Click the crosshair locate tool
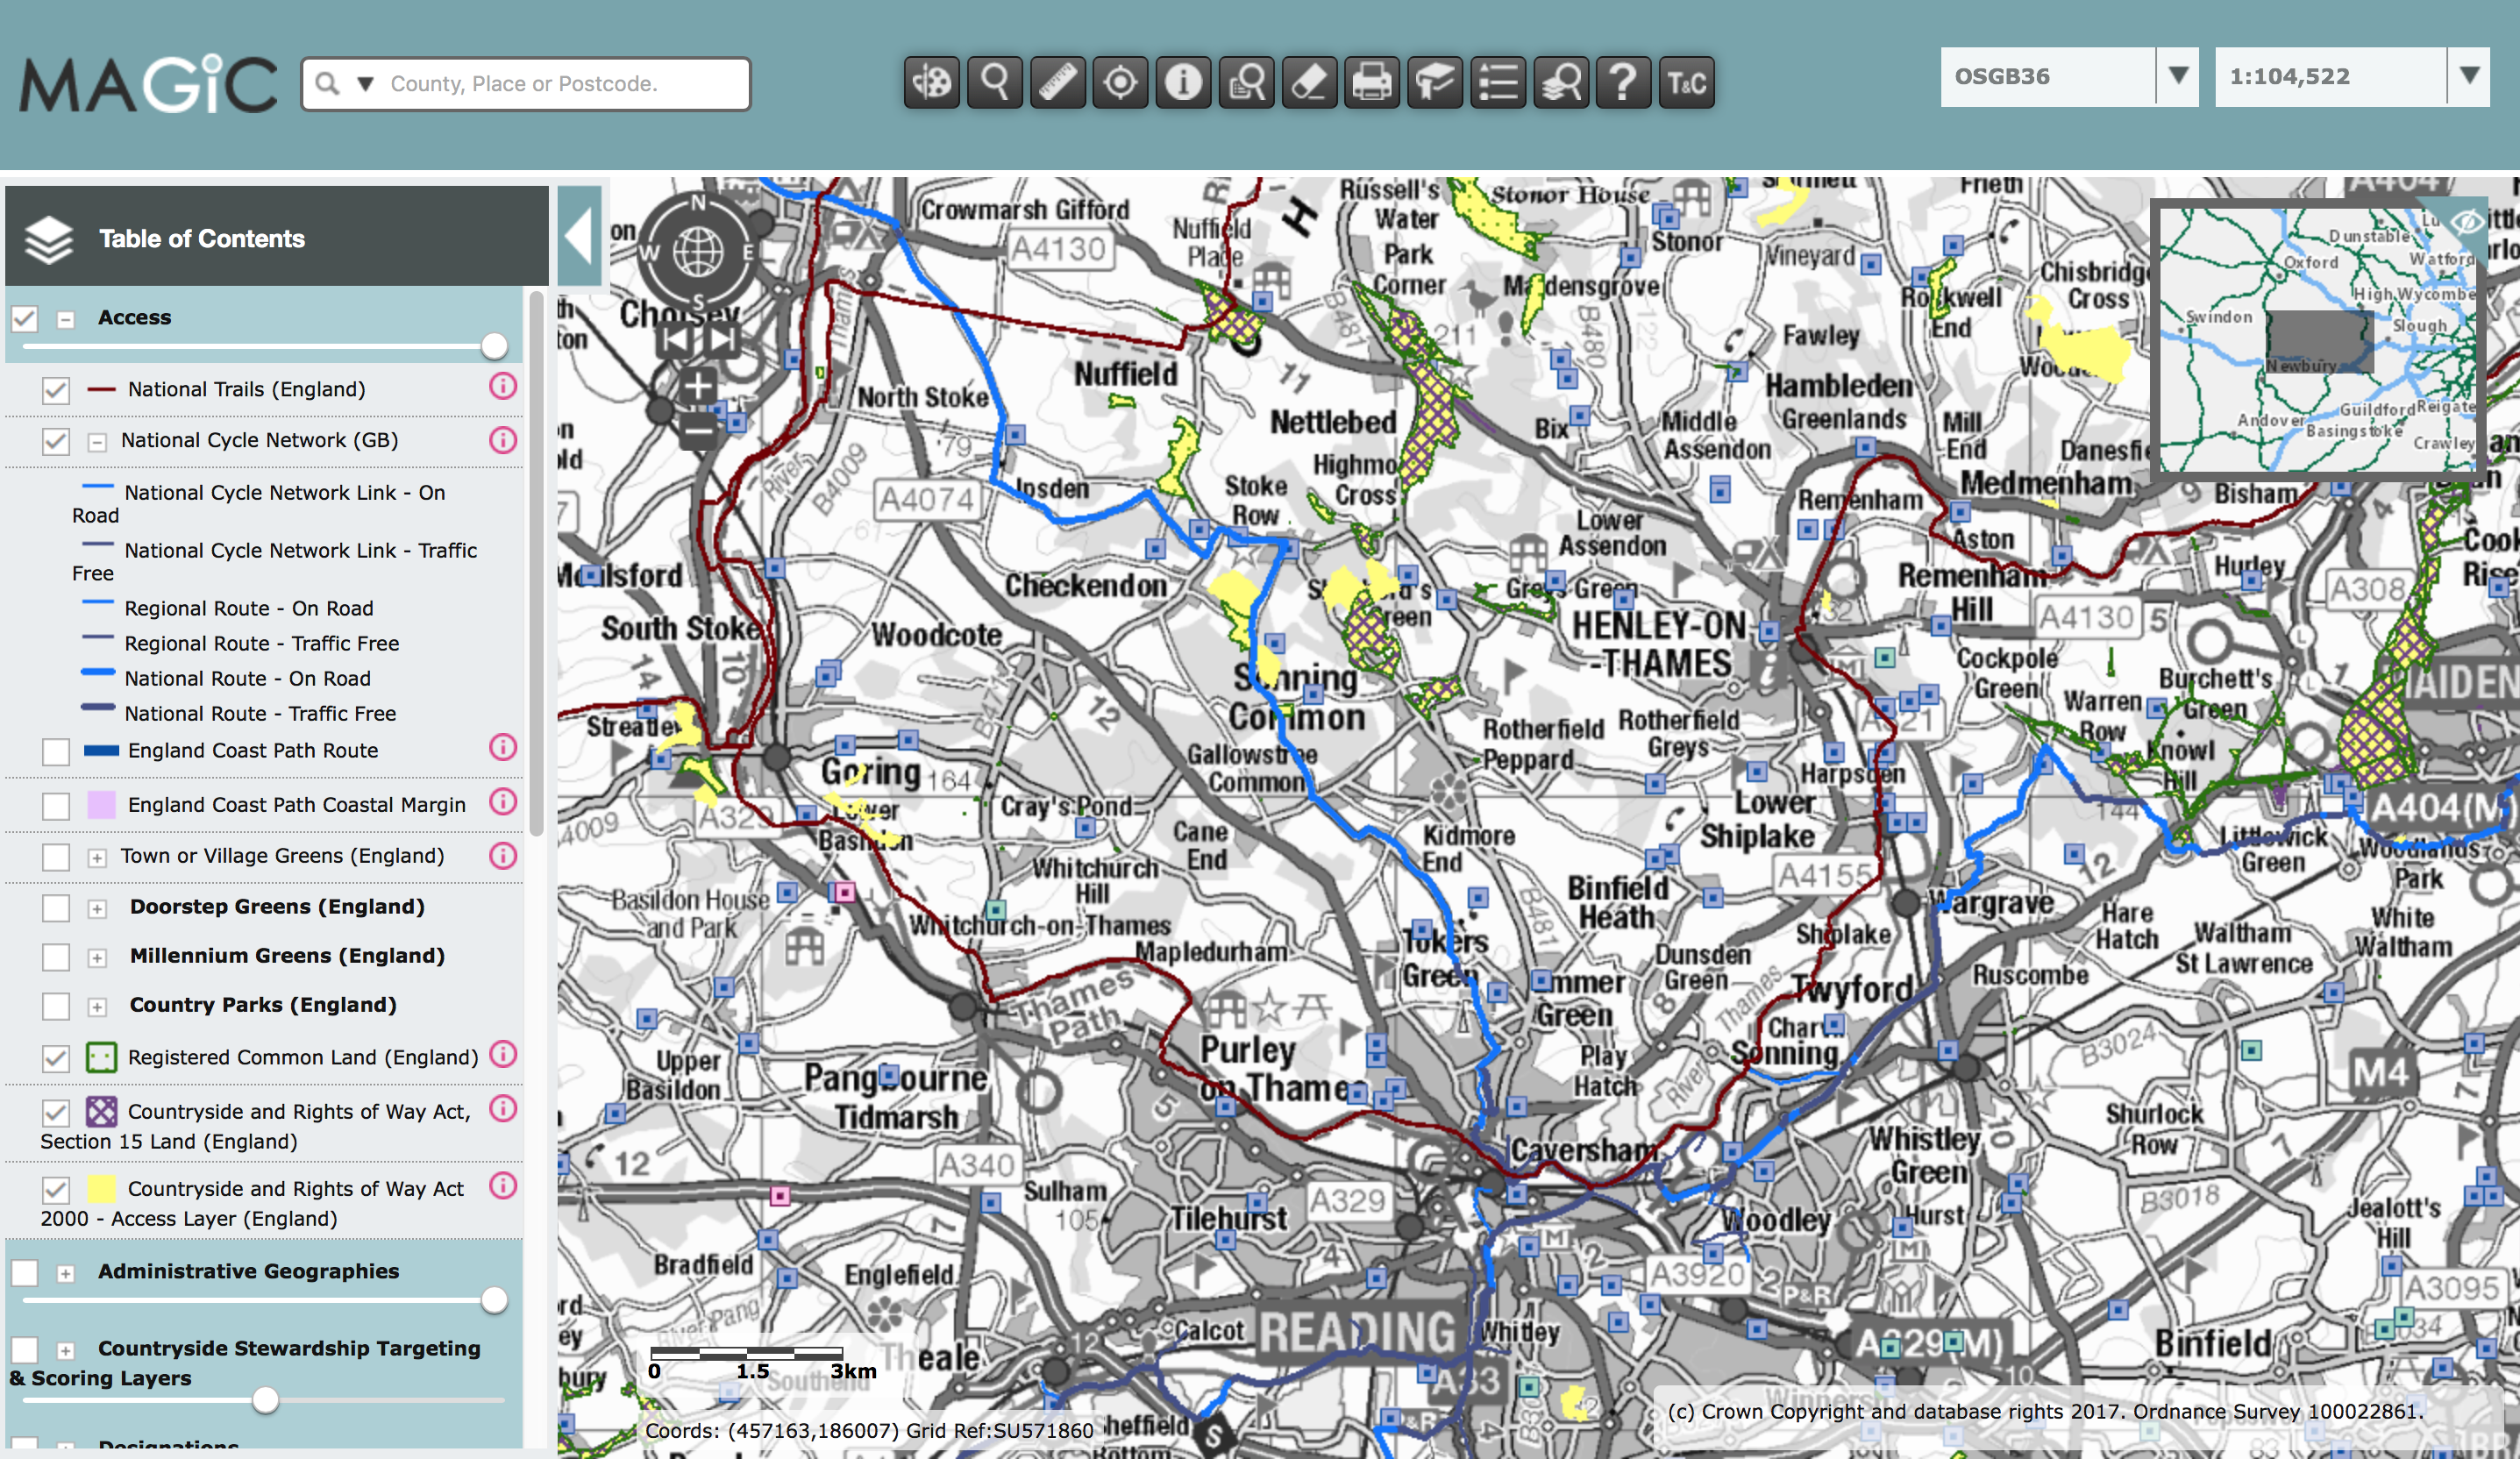Viewport: 2520px width, 1459px height. [1120, 82]
